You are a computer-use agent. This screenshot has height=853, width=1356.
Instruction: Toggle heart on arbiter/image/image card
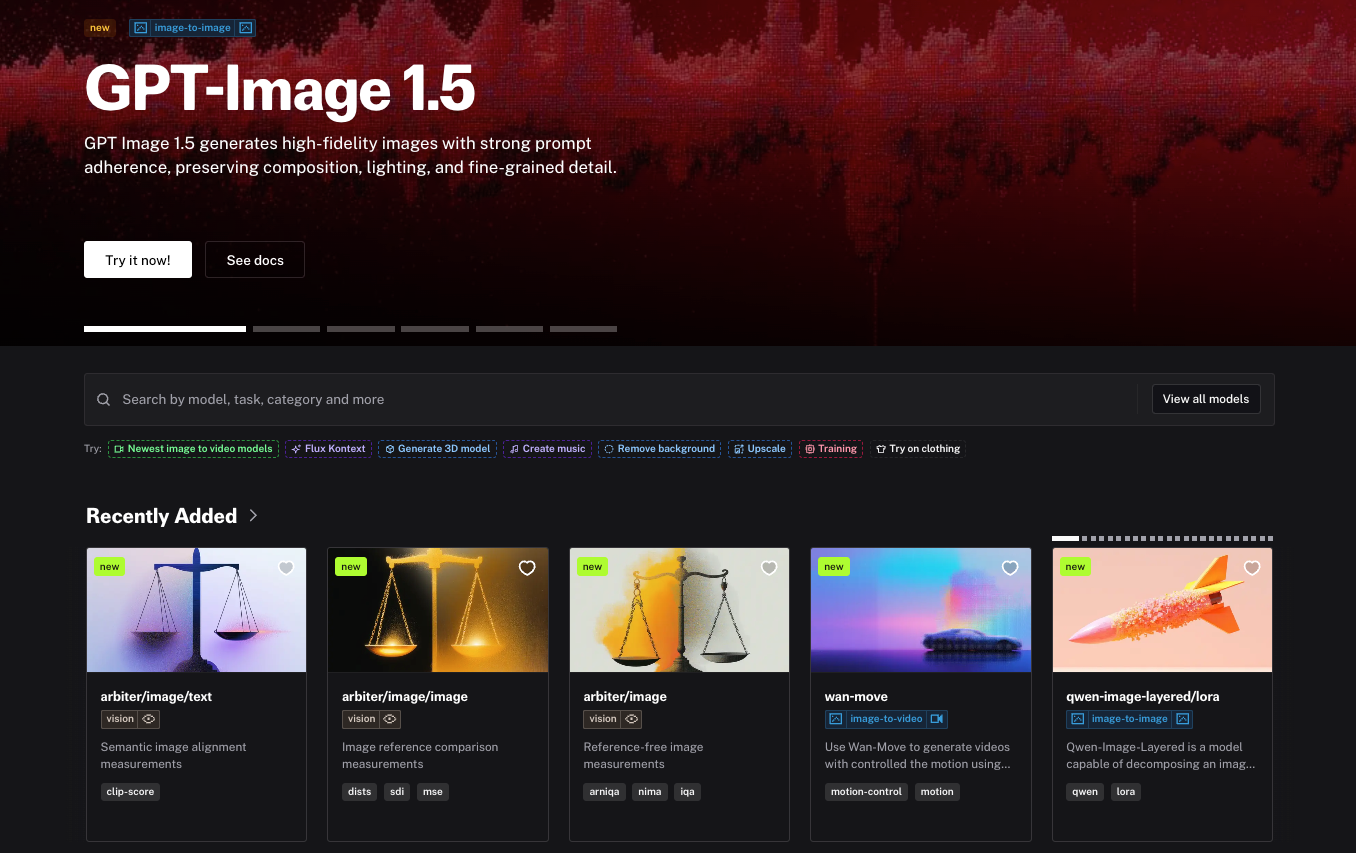(527, 568)
